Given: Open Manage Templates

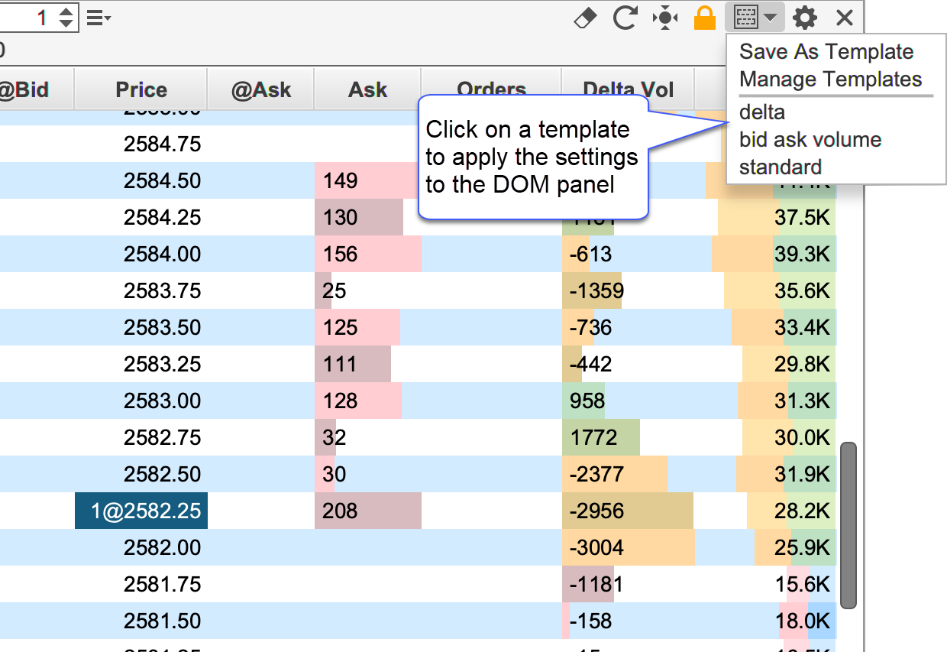Looking at the screenshot, I should tap(830, 79).
